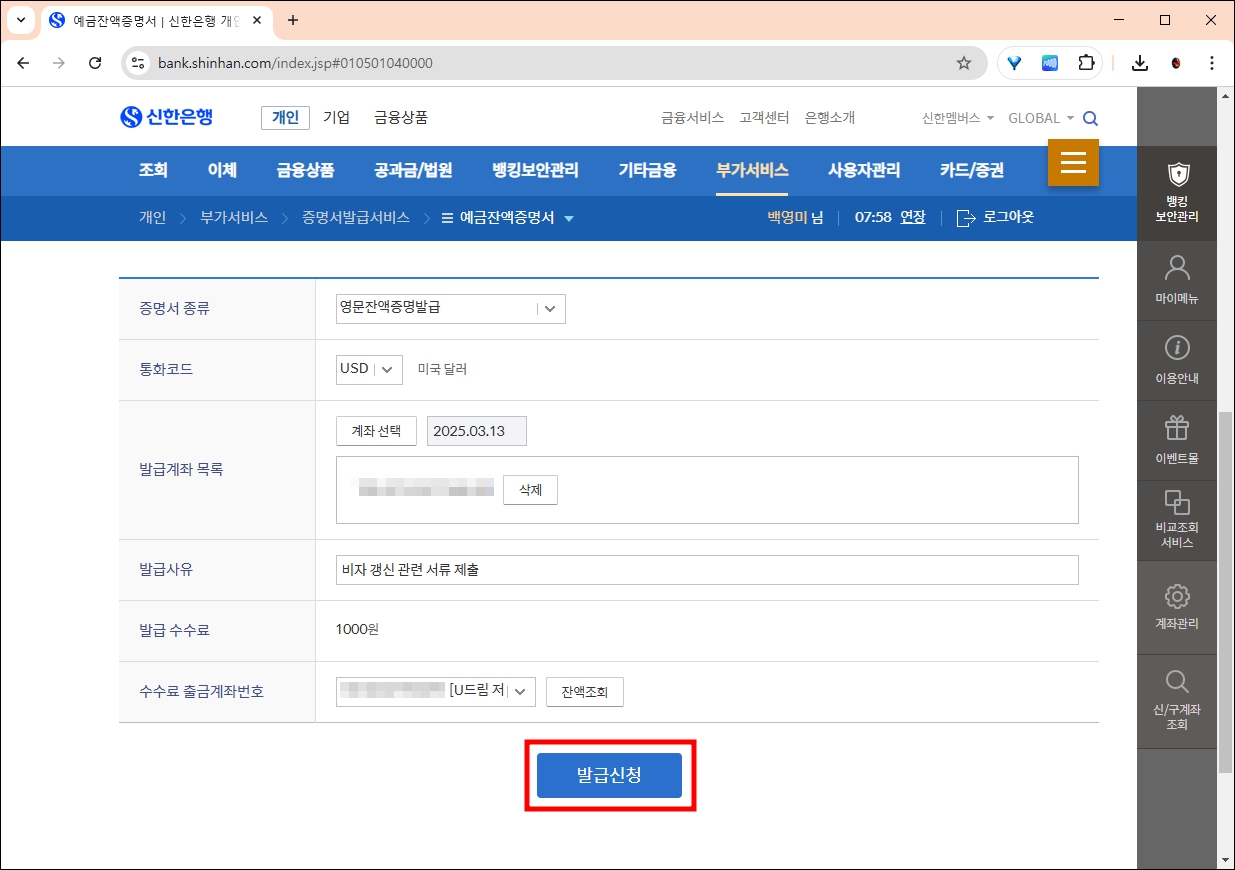Expand the 신한멤버스 dropdown
1235x870 pixels.
958,118
